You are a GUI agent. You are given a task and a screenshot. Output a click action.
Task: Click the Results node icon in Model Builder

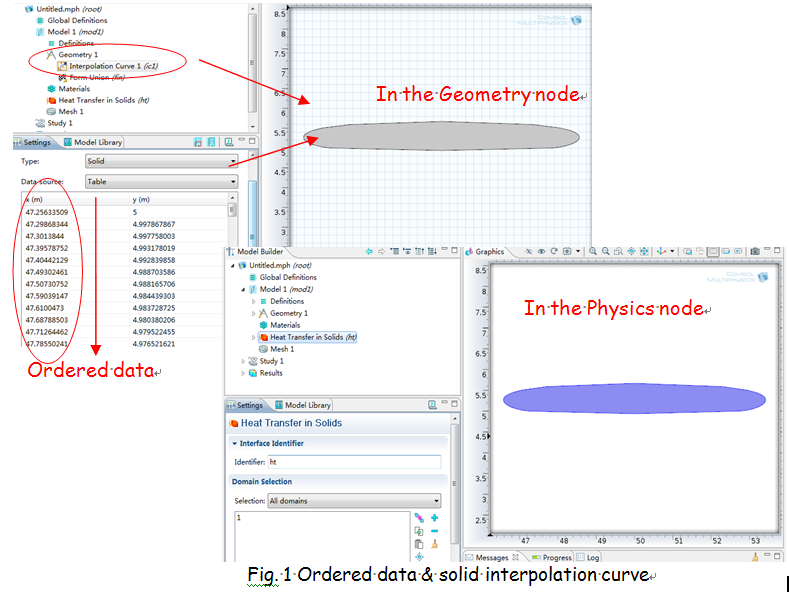pyautogui.click(x=252, y=373)
